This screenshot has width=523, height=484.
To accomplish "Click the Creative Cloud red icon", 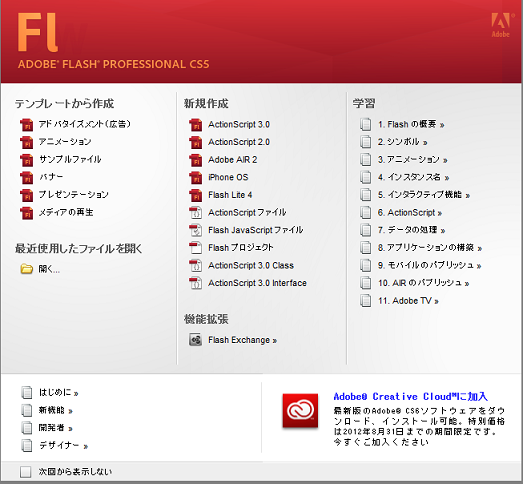I will pos(300,411).
